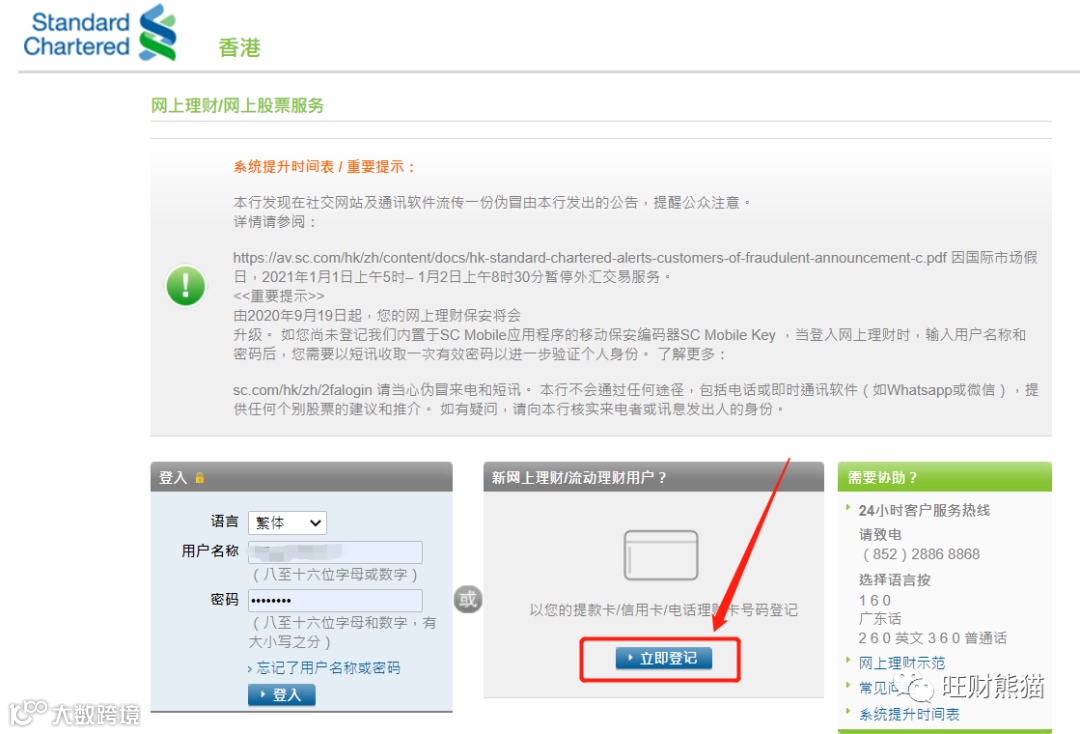The height and width of the screenshot is (734, 1080).
Task: Click the Standard Chartered logo
Action: [100, 33]
